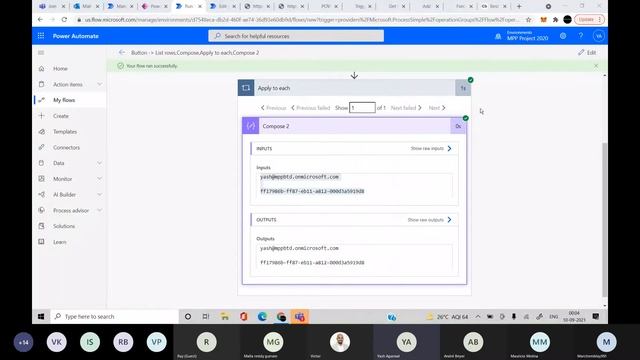640x360 pixels.
Task: Click the browser address bar URL
Action: [x=301, y=19]
